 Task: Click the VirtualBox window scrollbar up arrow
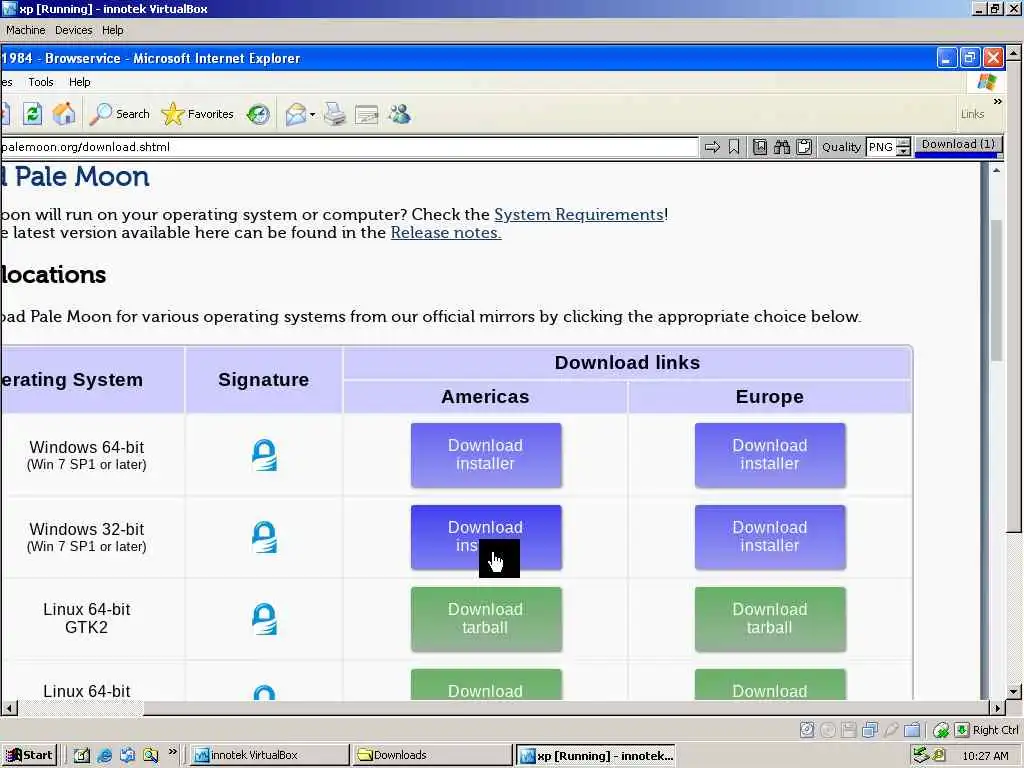point(1013,52)
